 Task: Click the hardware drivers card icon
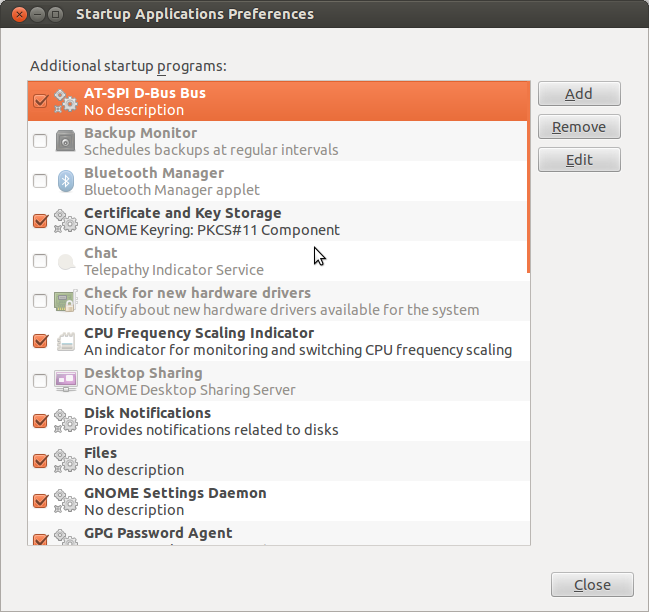(65, 301)
